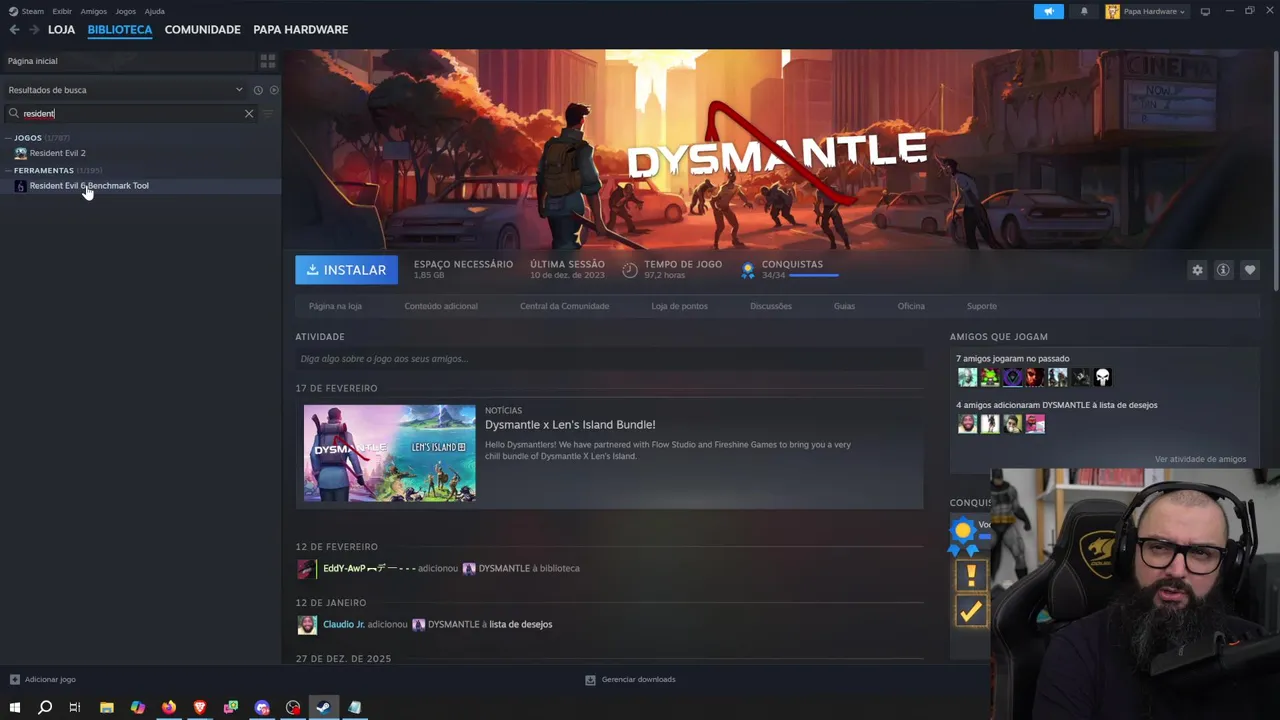Open DYSMANTLE info icon
Screen dimensions: 1280x720
pos(1223,270)
